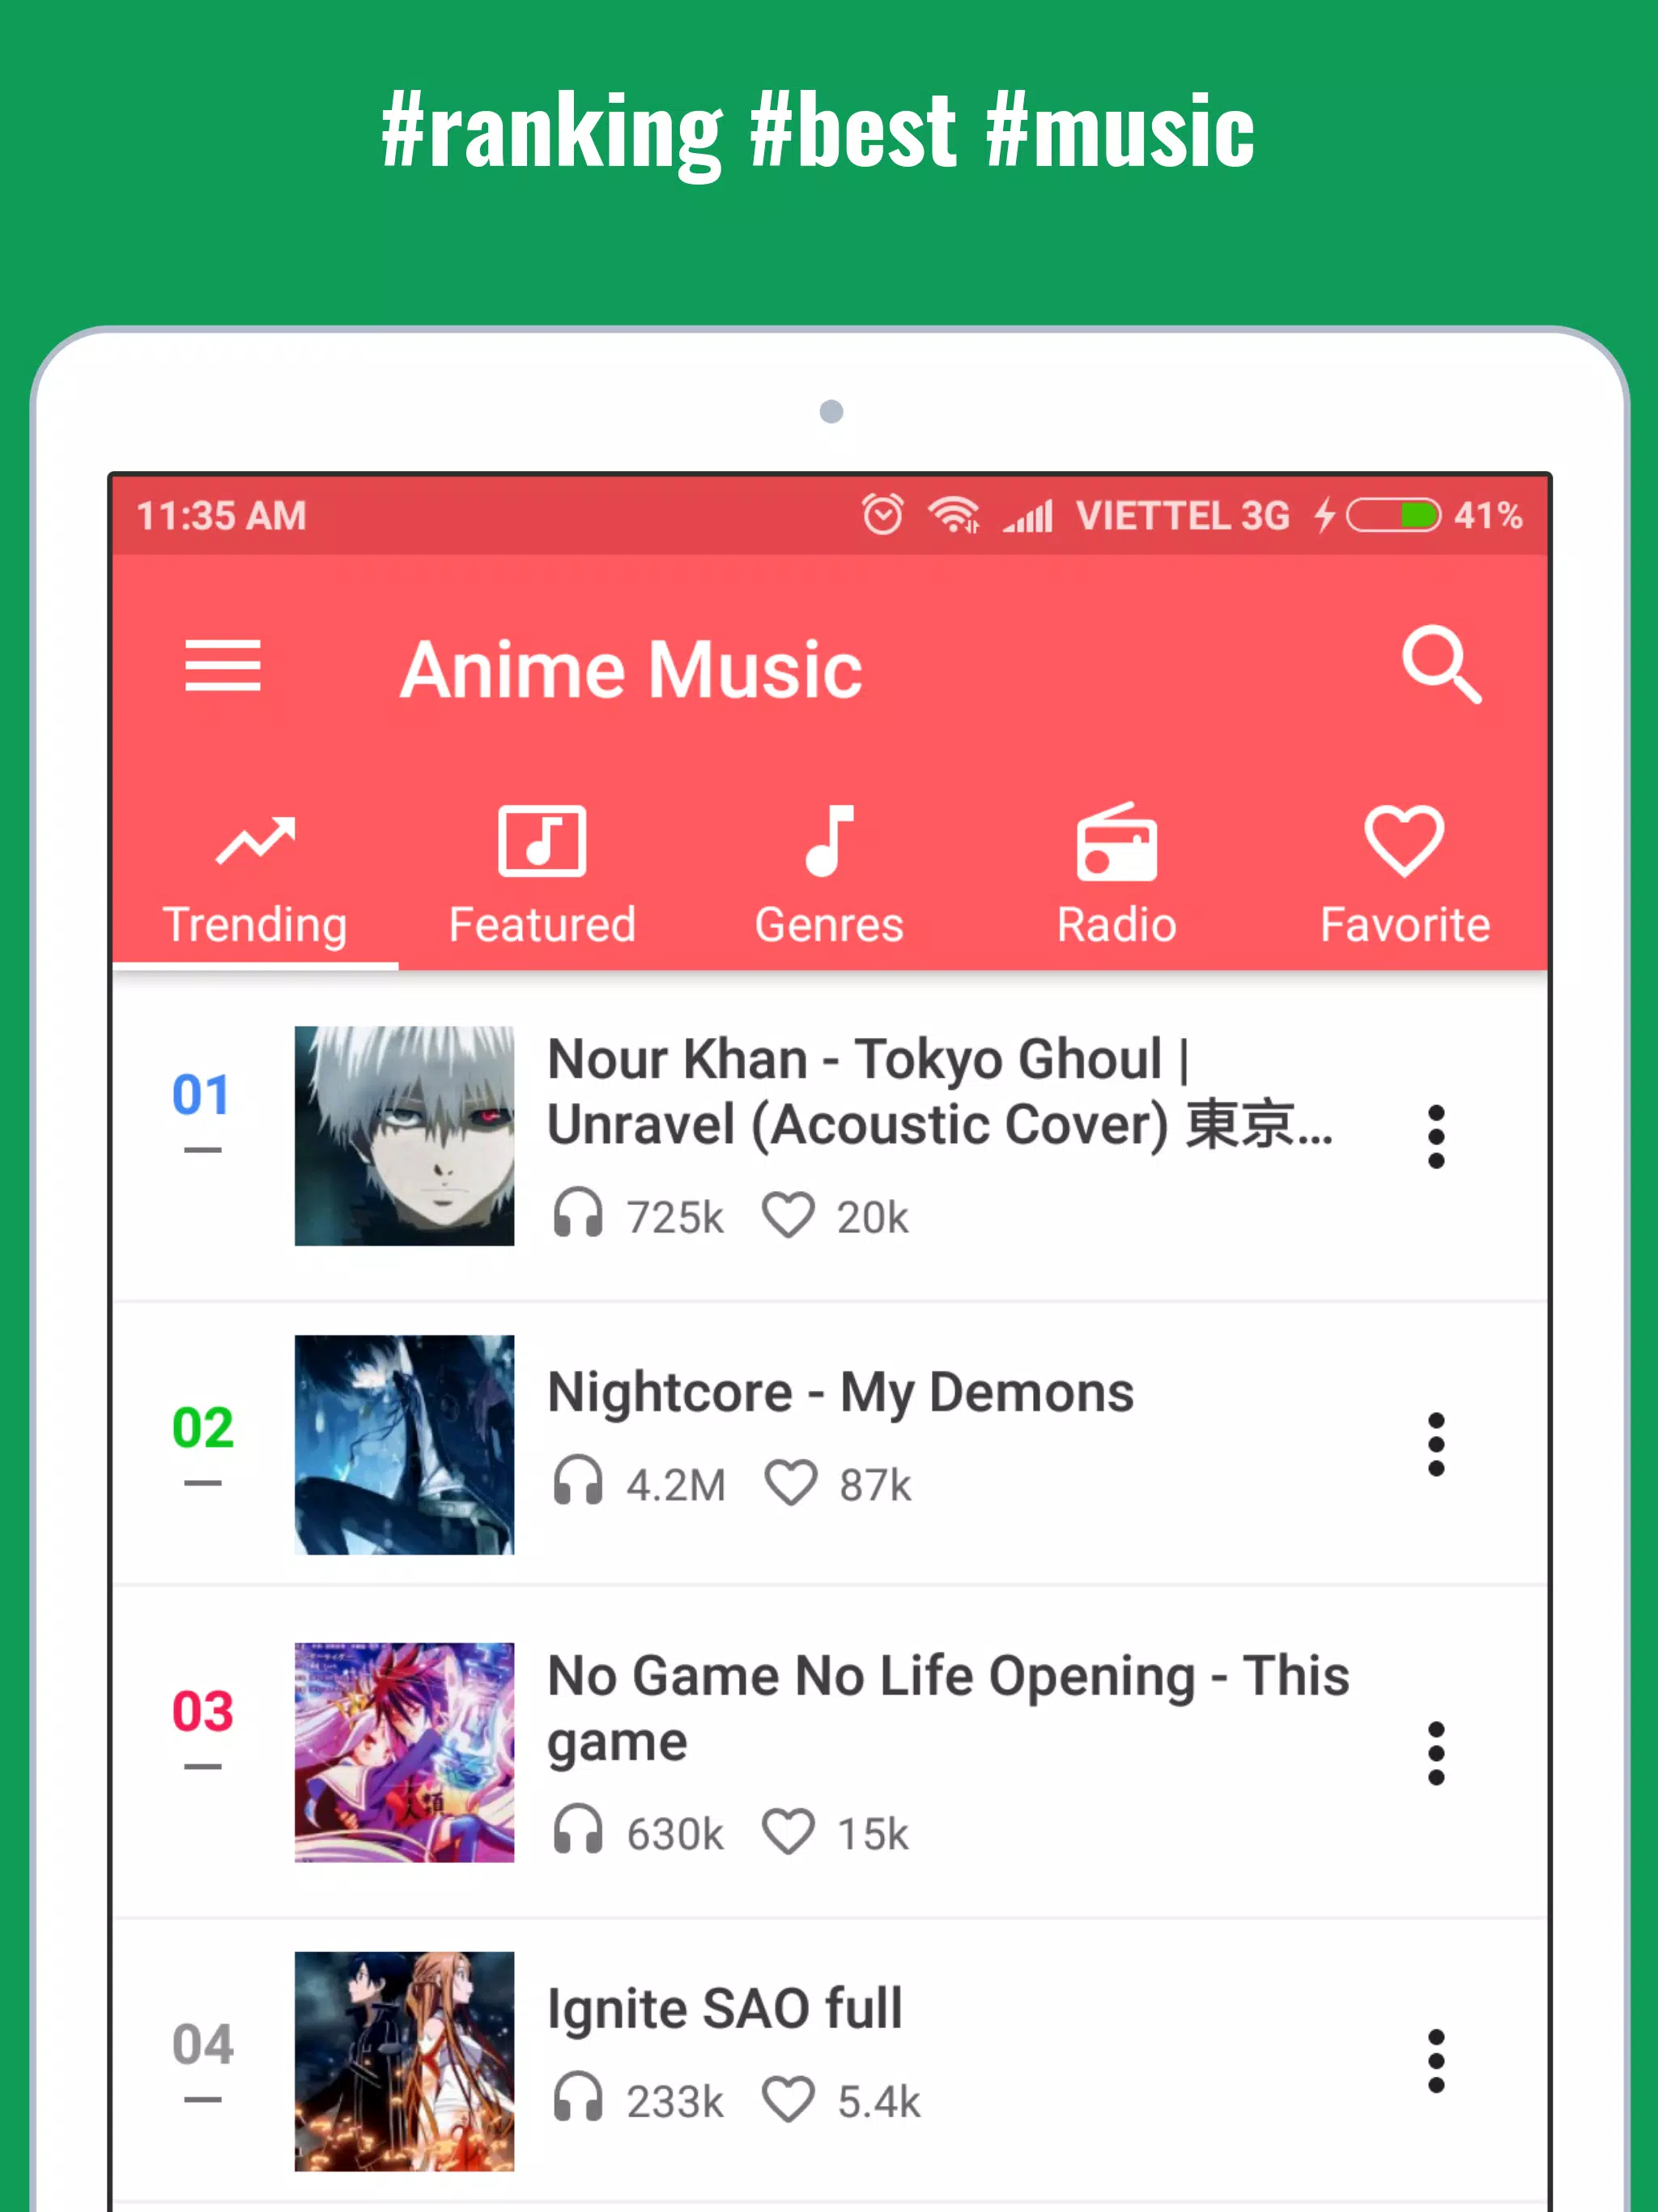
Task: Expand options for No Game No Life
Action: pyautogui.click(x=1435, y=1752)
